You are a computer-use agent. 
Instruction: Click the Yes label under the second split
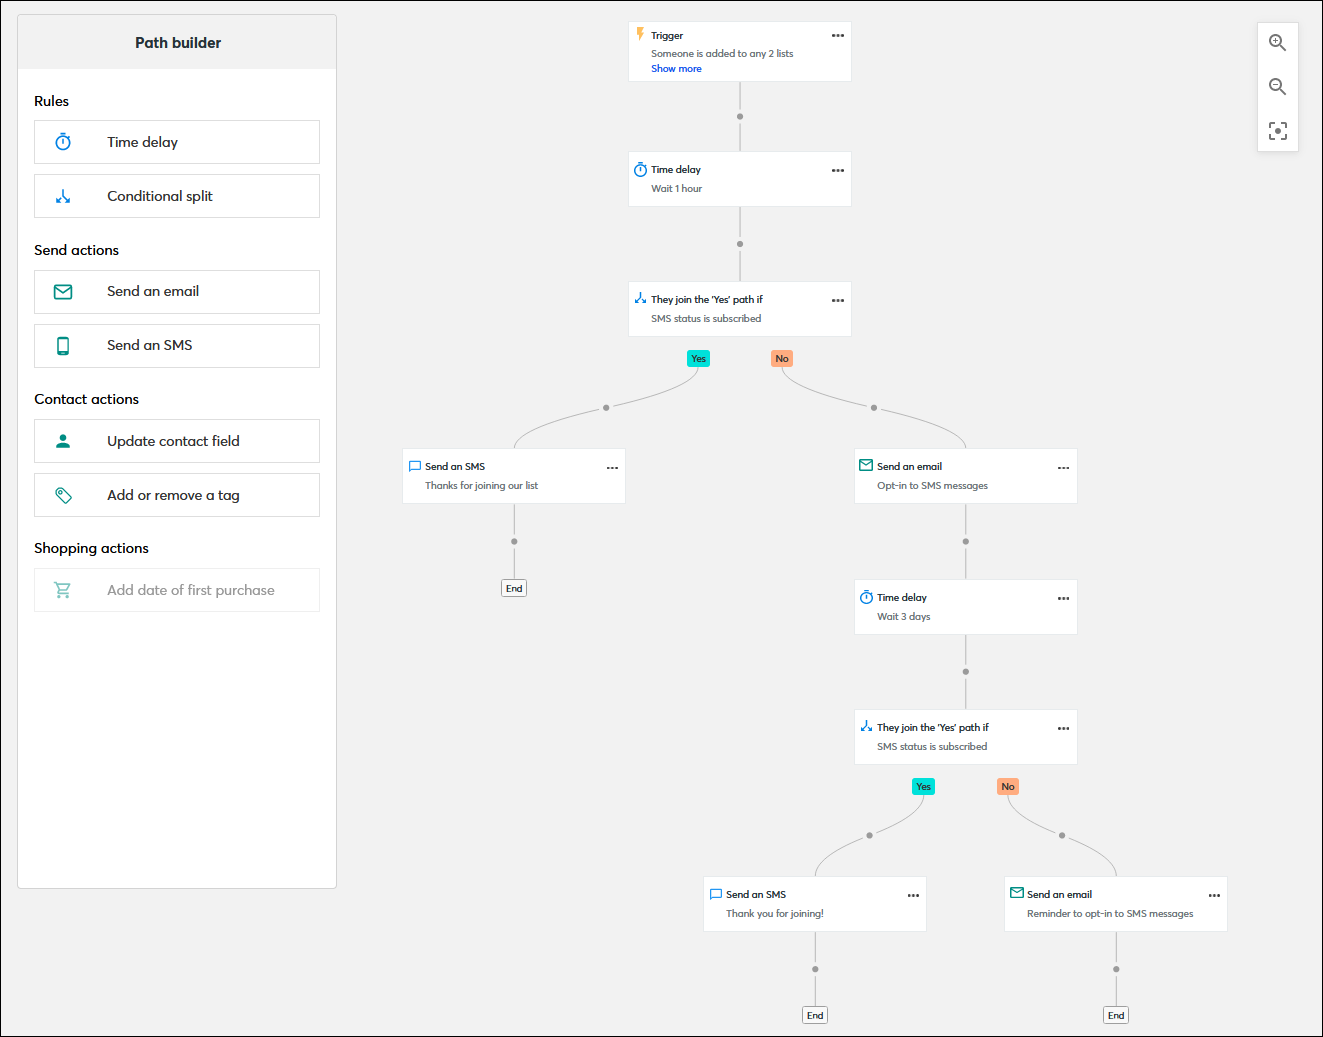[x=924, y=786]
